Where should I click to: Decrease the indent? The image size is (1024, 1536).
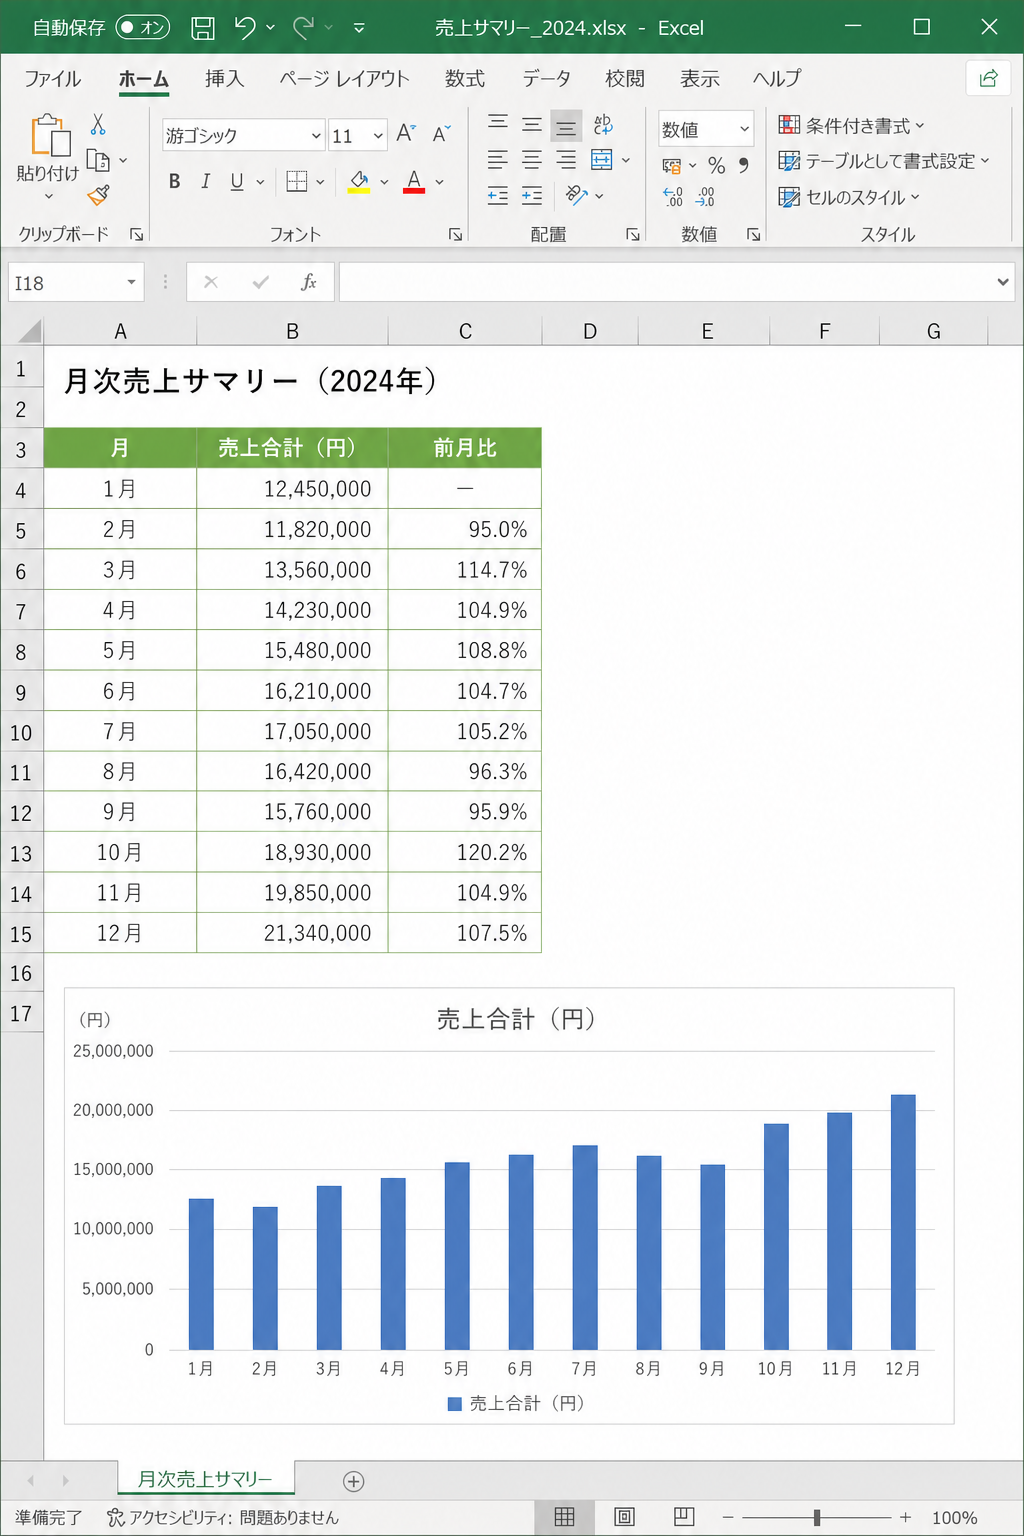(498, 195)
